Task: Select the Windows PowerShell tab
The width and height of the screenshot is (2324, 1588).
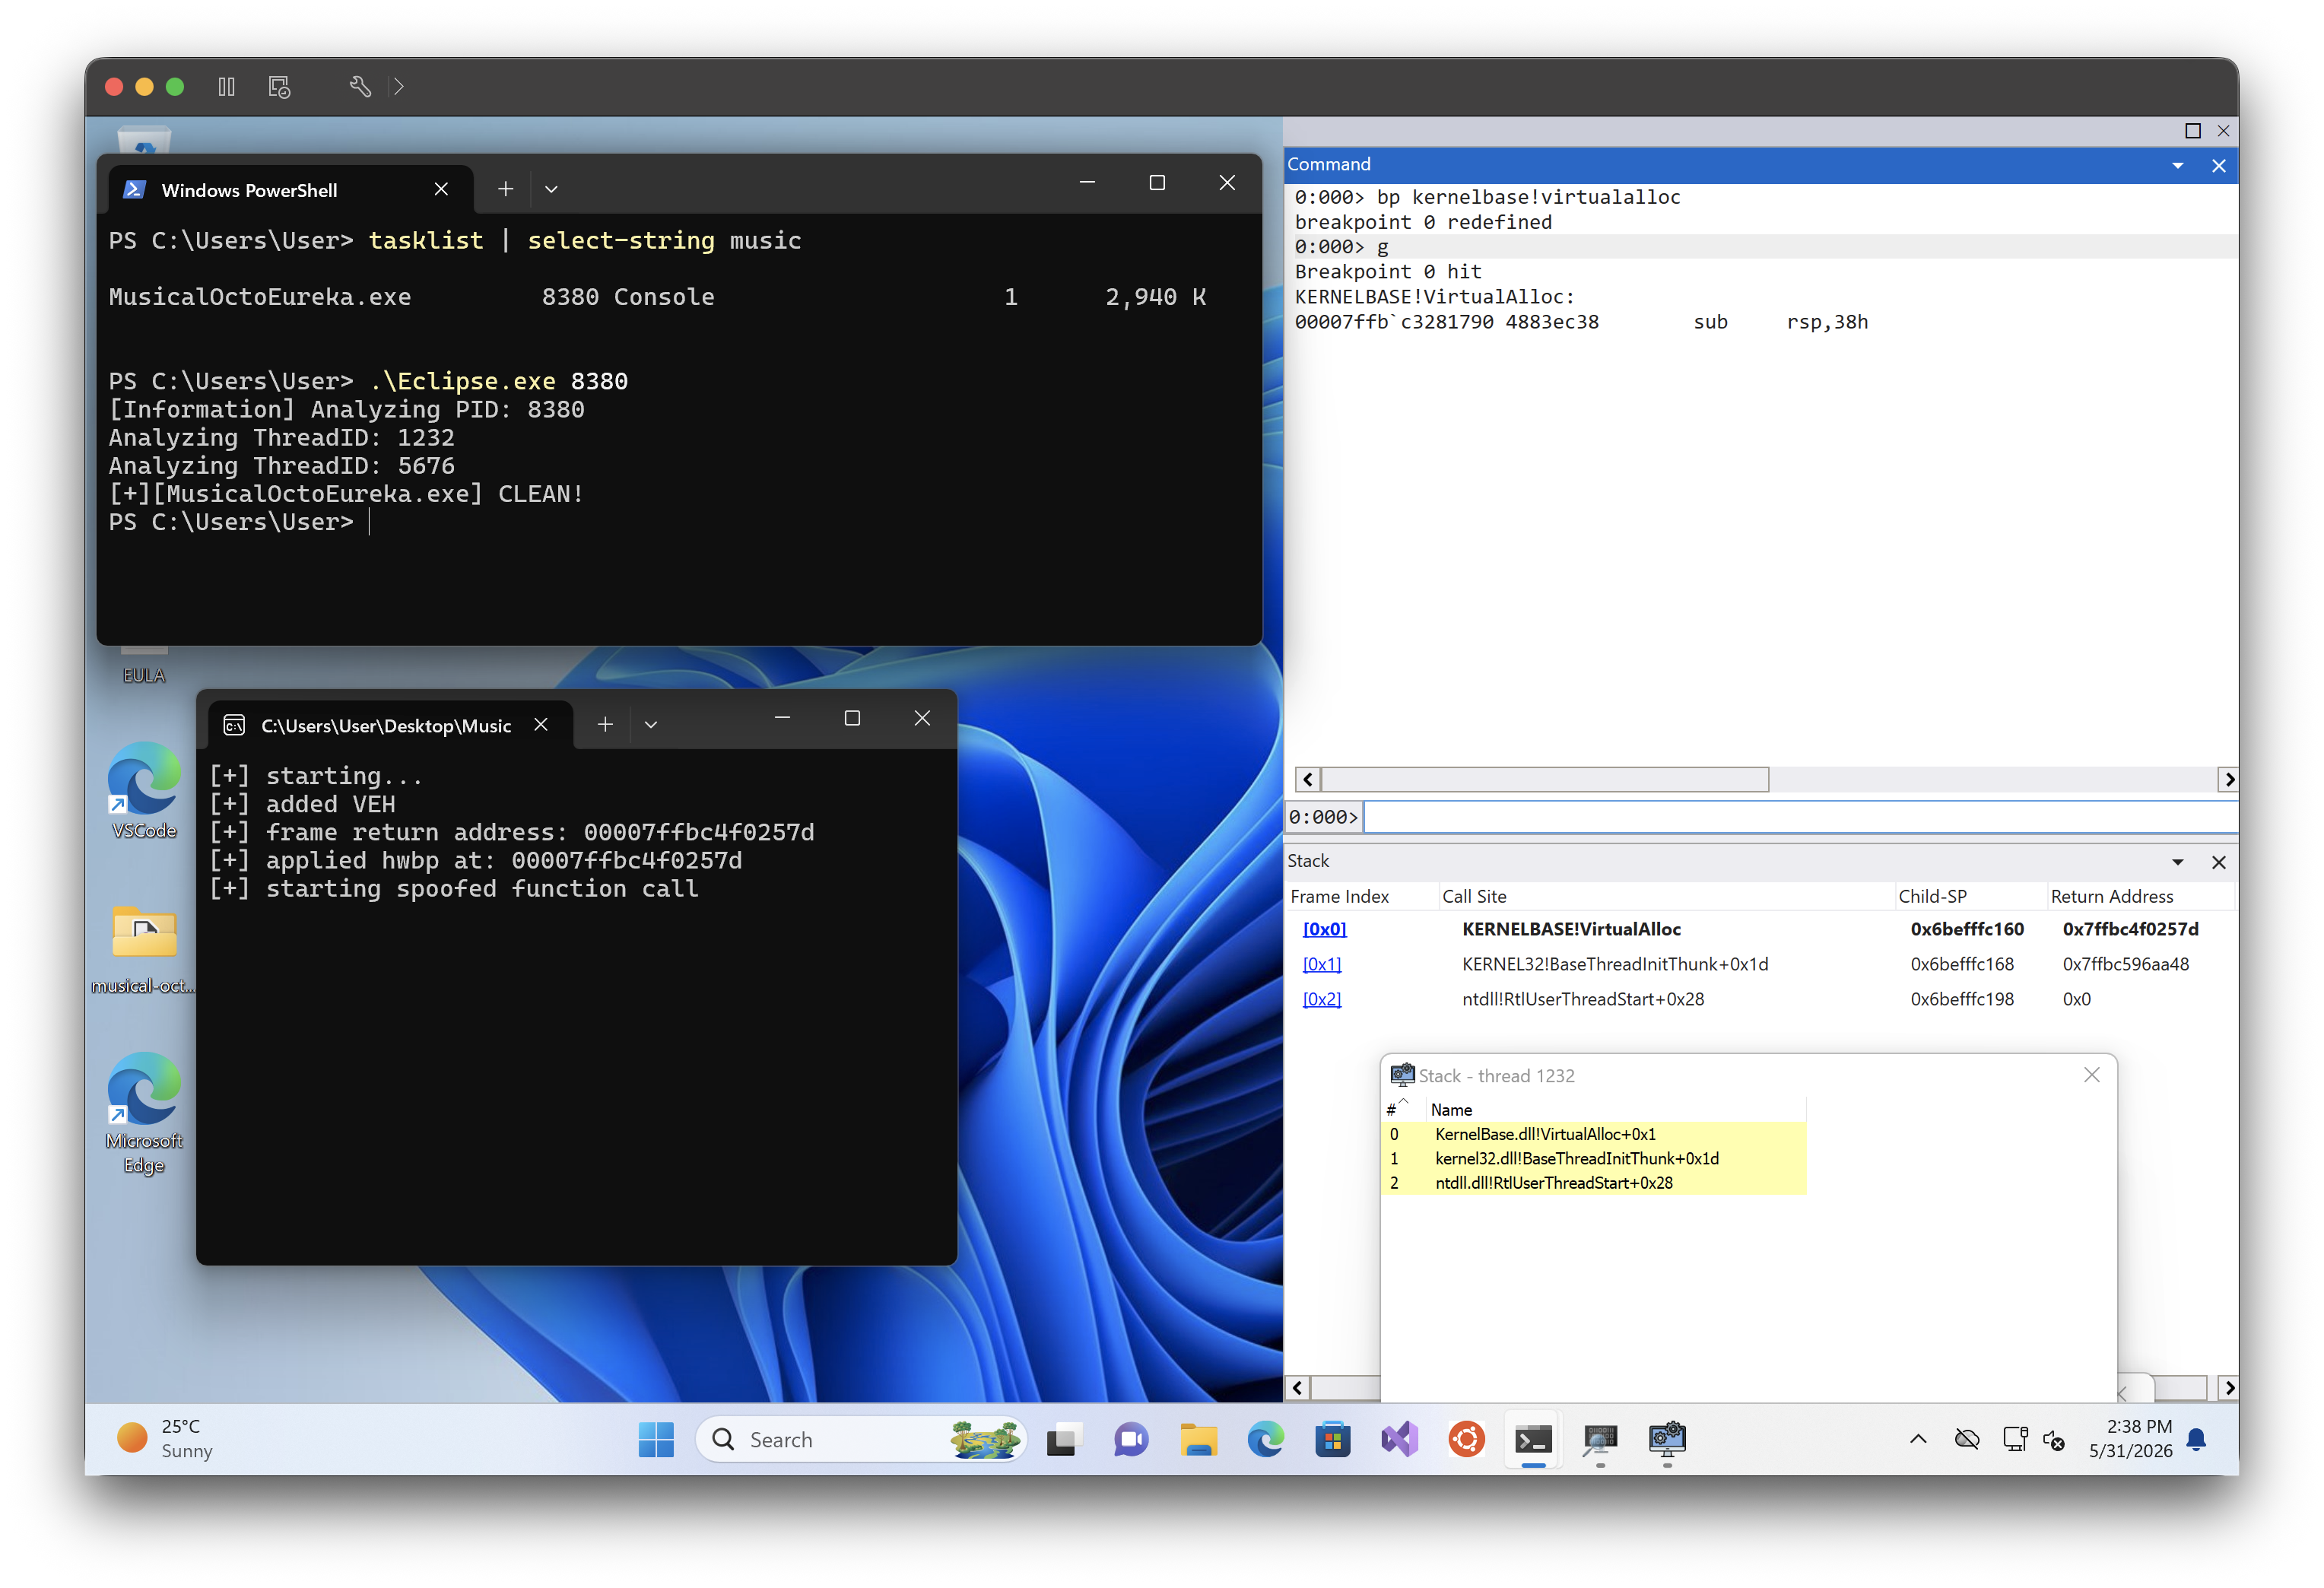Action: [290, 190]
